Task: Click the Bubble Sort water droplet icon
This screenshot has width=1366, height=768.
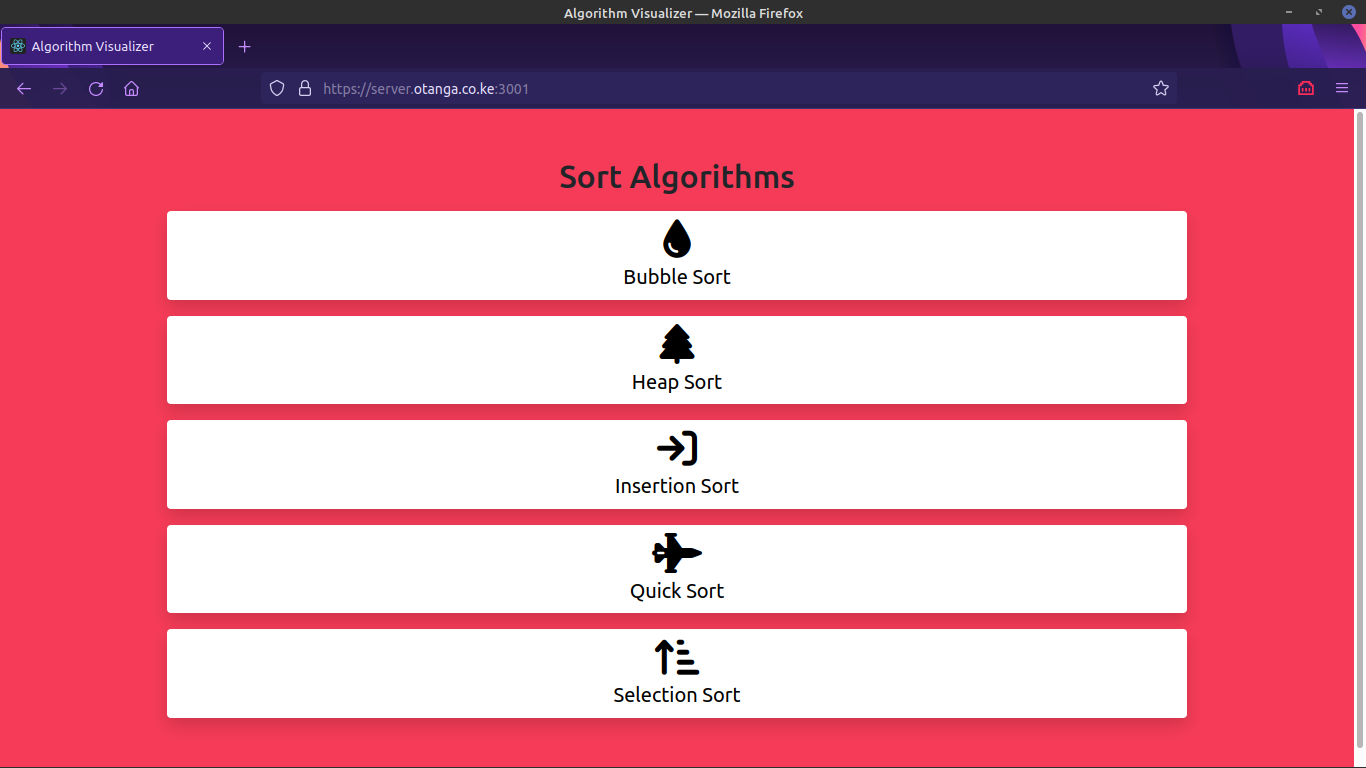Action: point(677,239)
